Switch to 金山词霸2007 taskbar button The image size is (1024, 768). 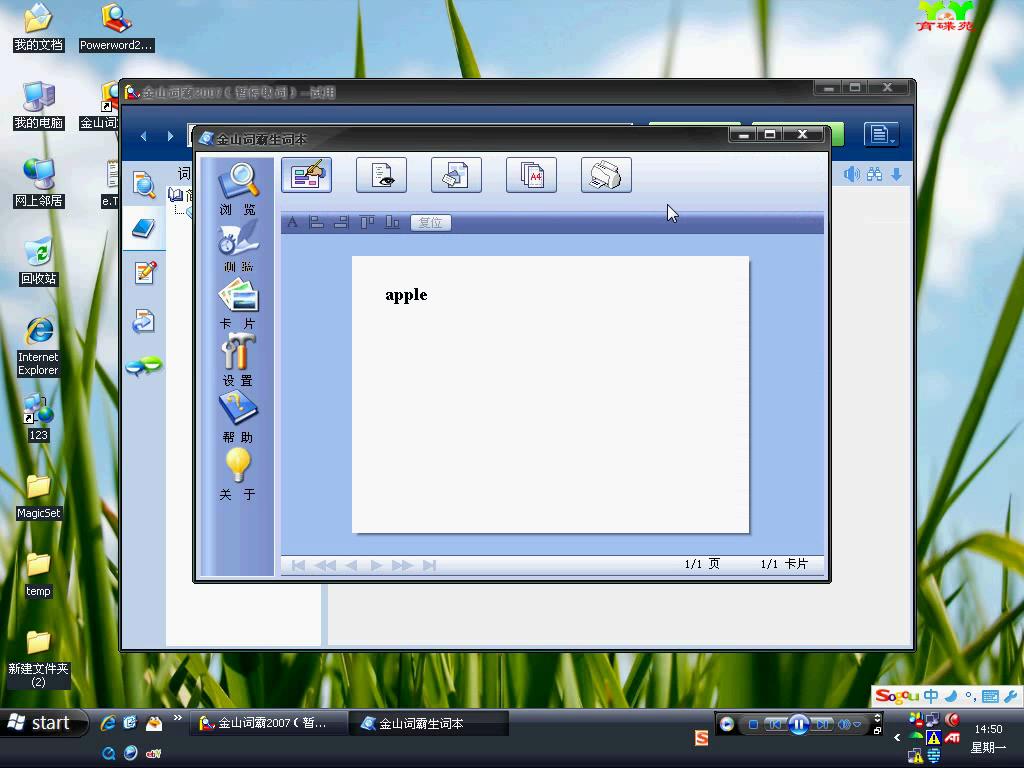click(x=268, y=723)
